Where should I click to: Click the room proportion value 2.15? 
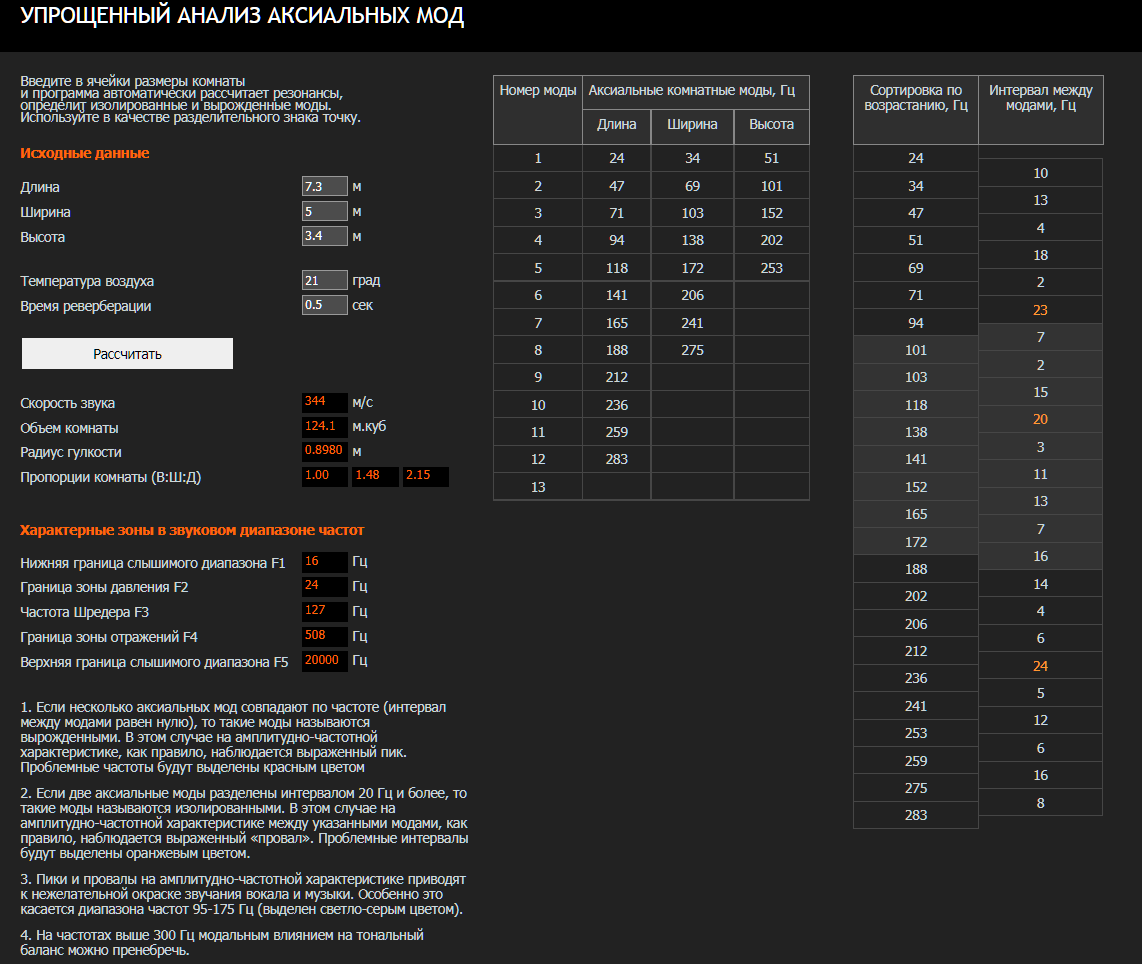pyautogui.click(x=426, y=476)
